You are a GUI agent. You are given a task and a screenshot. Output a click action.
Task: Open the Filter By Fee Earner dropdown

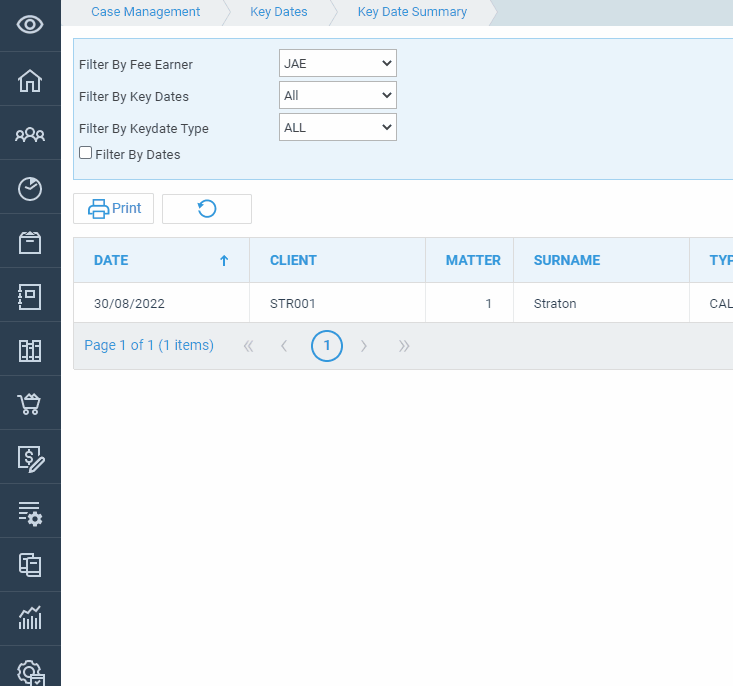click(x=337, y=63)
